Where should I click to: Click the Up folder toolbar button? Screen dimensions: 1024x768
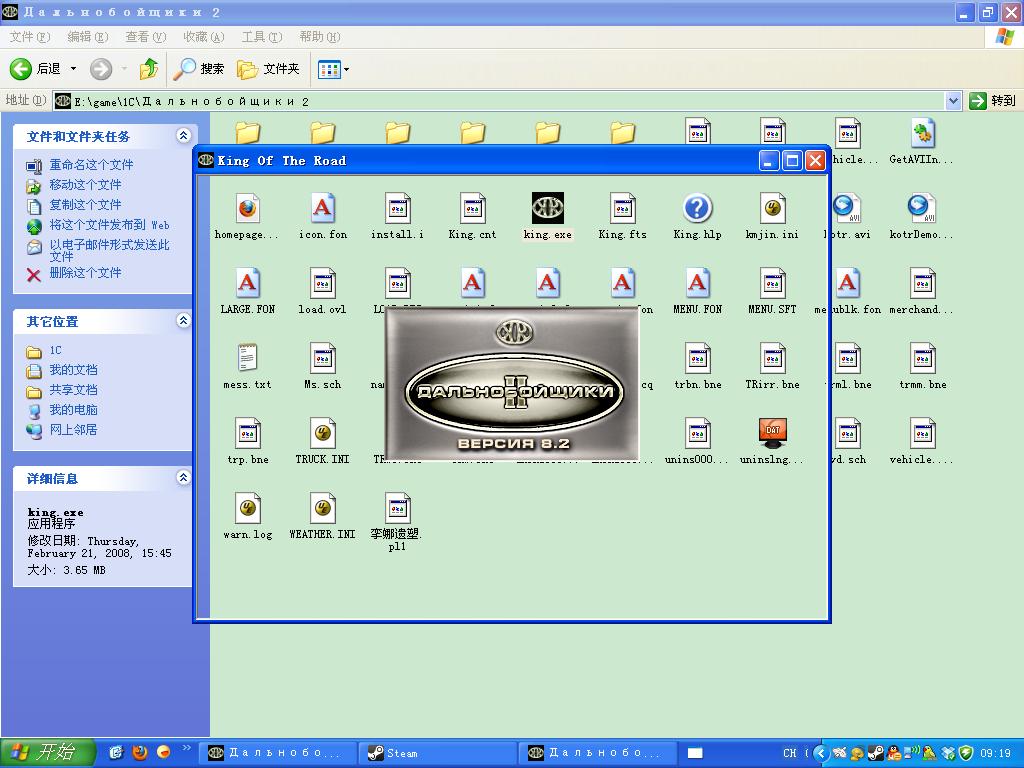pos(149,69)
